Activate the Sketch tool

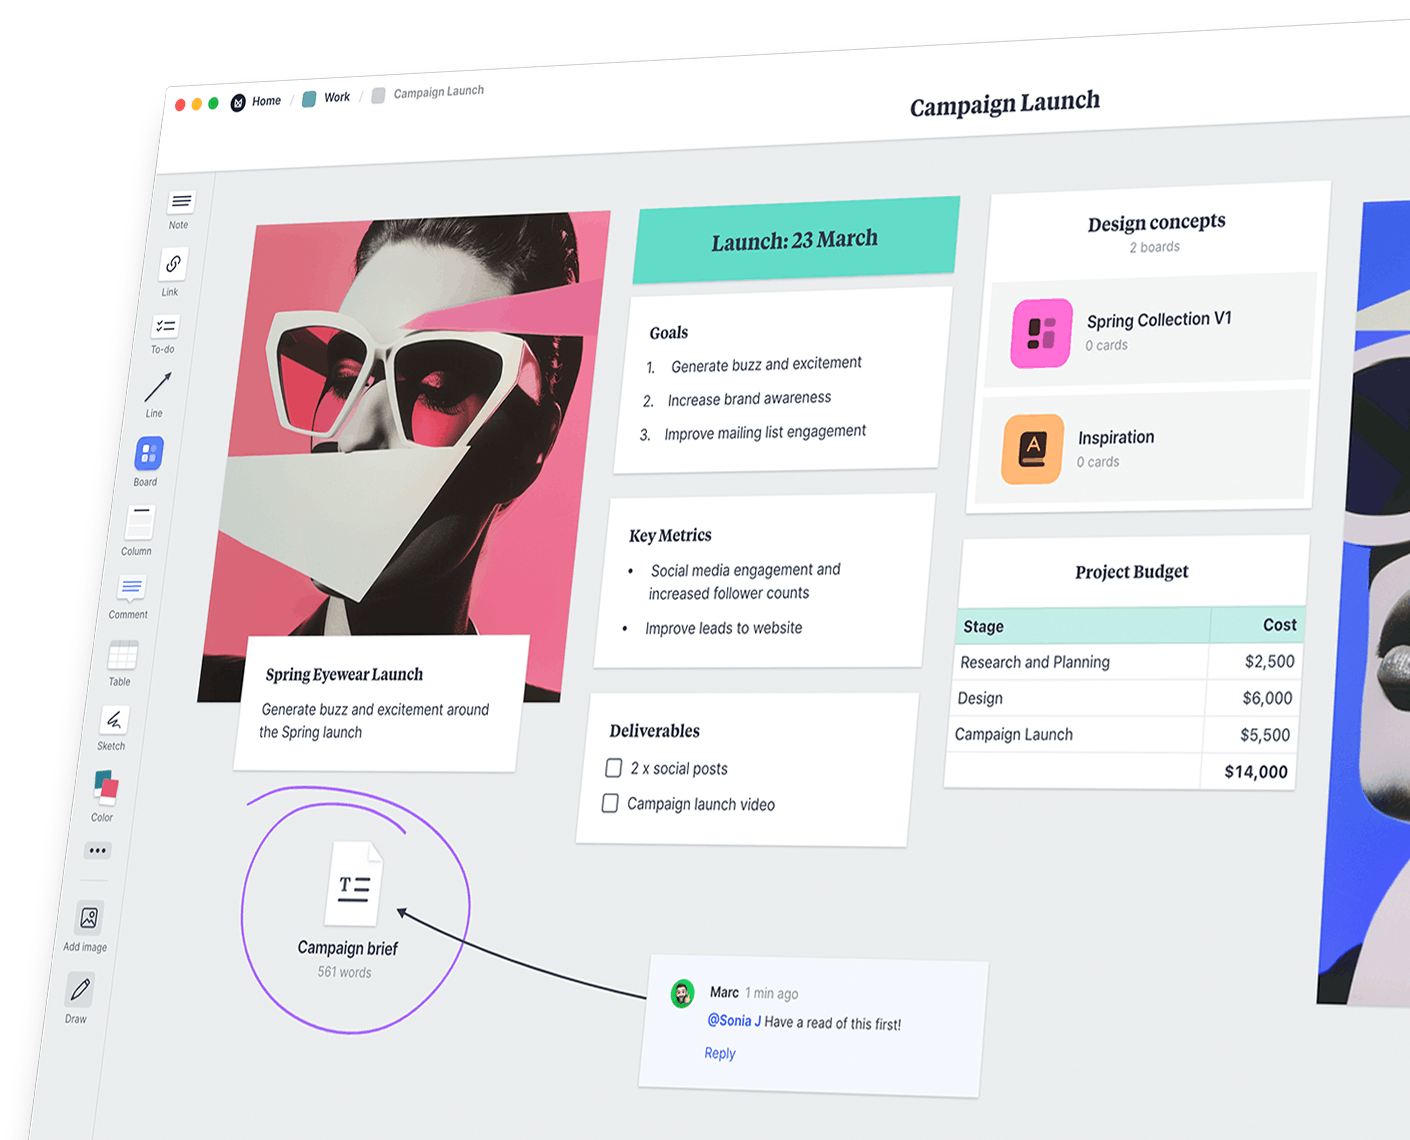click(114, 720)
